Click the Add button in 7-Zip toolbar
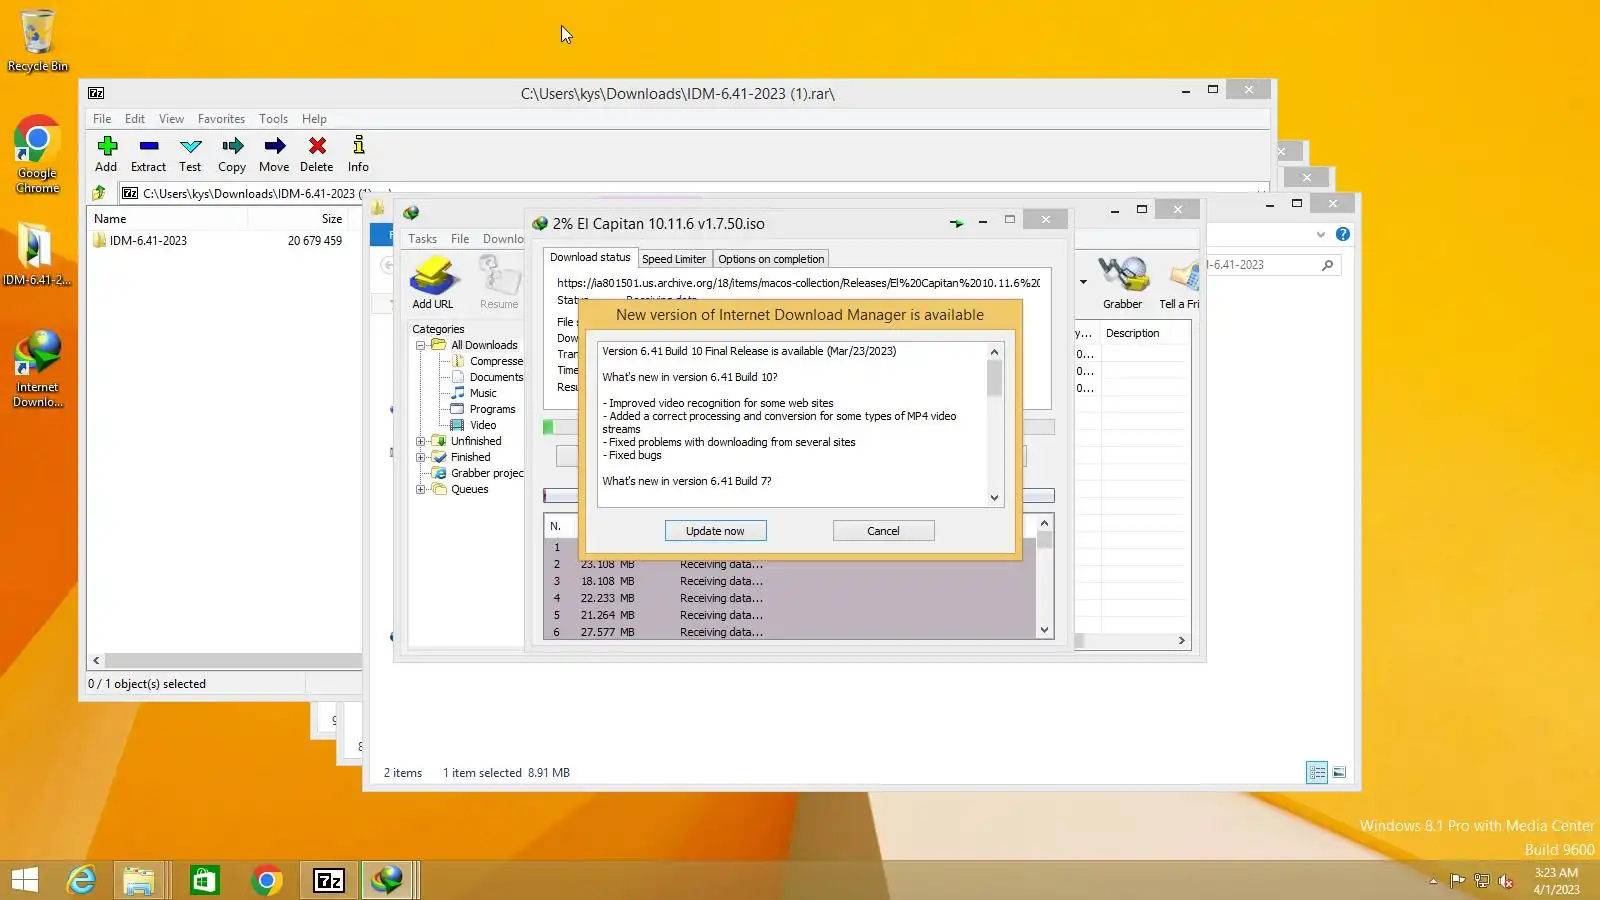This screenshot has height=900, width=1600. pyautogui.click(x=107, y=154)
